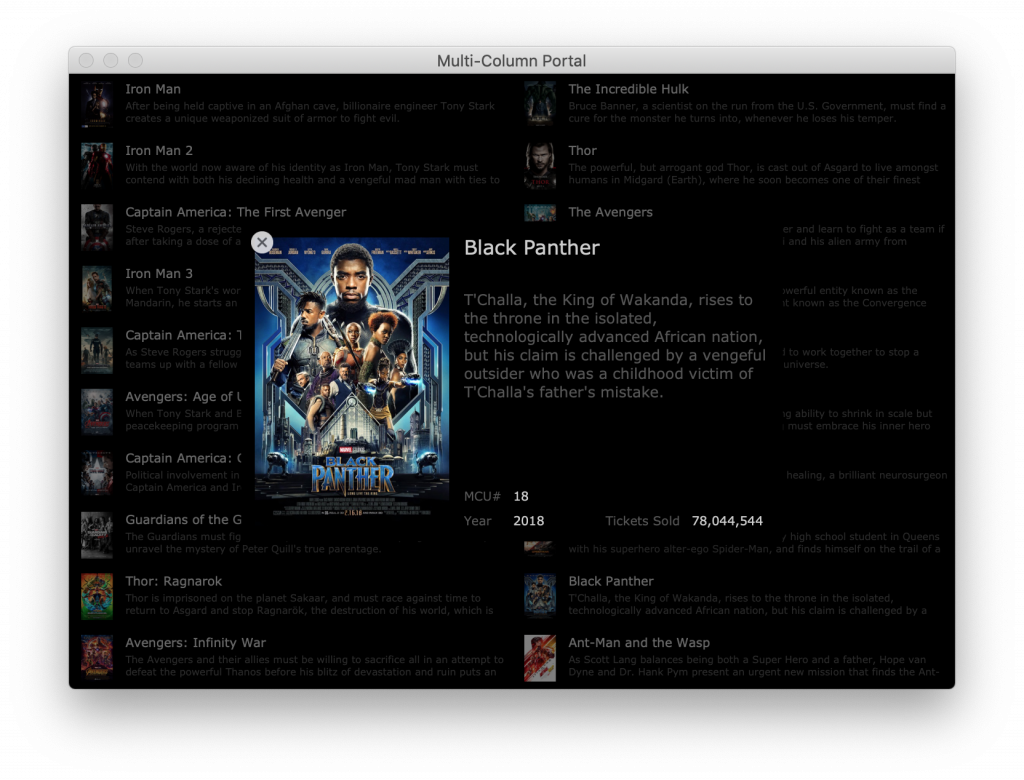This screenshot has height=780, width=1024.
Task: Close the Black Panther detail popover
Action: coord(262,242)
